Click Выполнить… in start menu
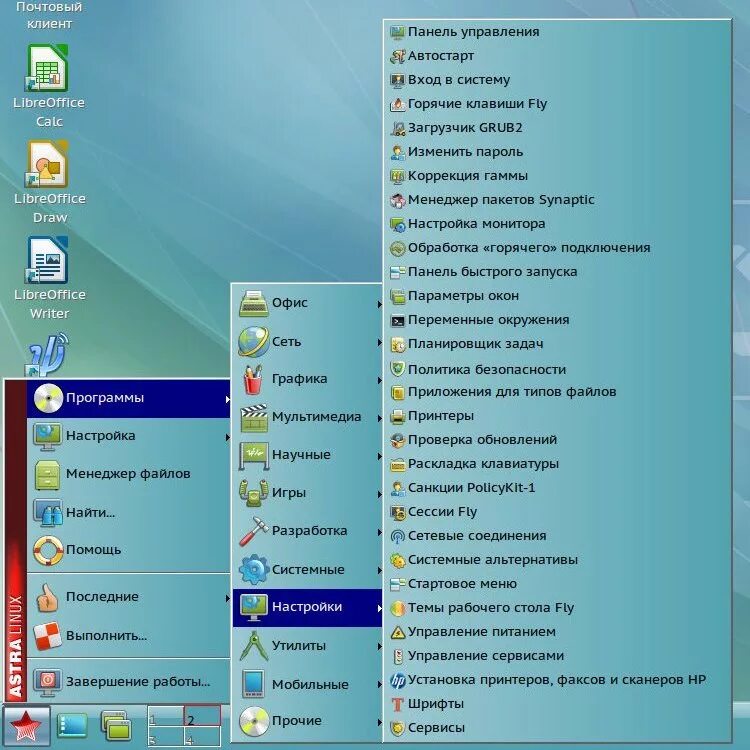750x750 pixels. pos(129,636)
